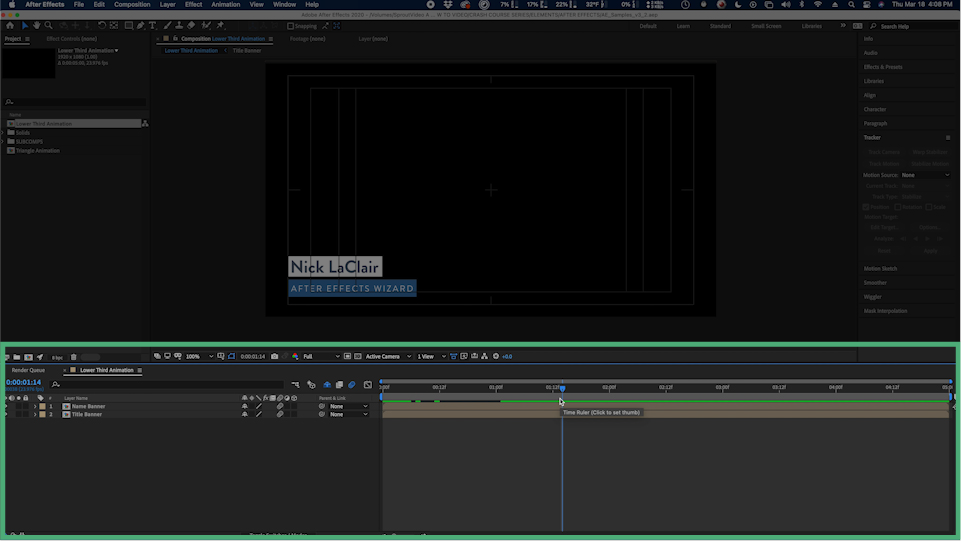
Task: Select the Pen tool
Action: click(140, 25)
